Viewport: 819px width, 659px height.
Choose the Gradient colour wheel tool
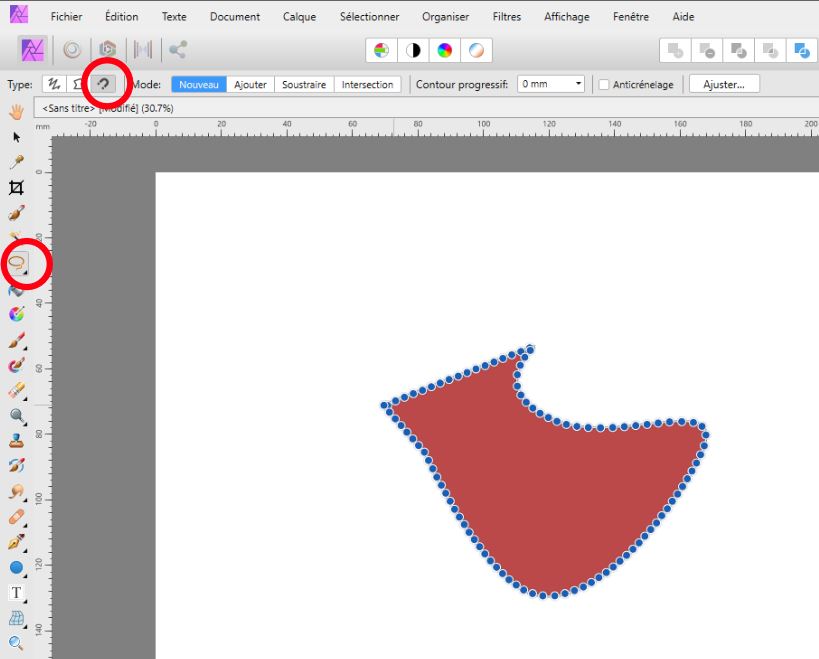(17, 314)
